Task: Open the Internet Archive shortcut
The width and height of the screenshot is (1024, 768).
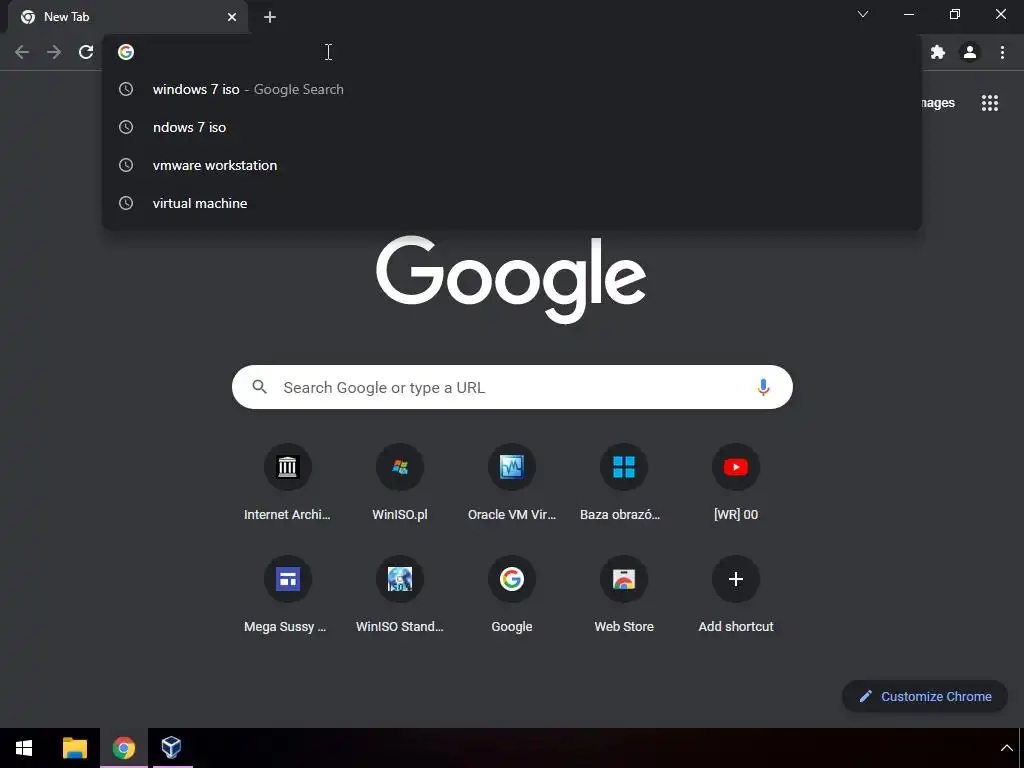Action: pyautogui.click(x=287, y=483)
